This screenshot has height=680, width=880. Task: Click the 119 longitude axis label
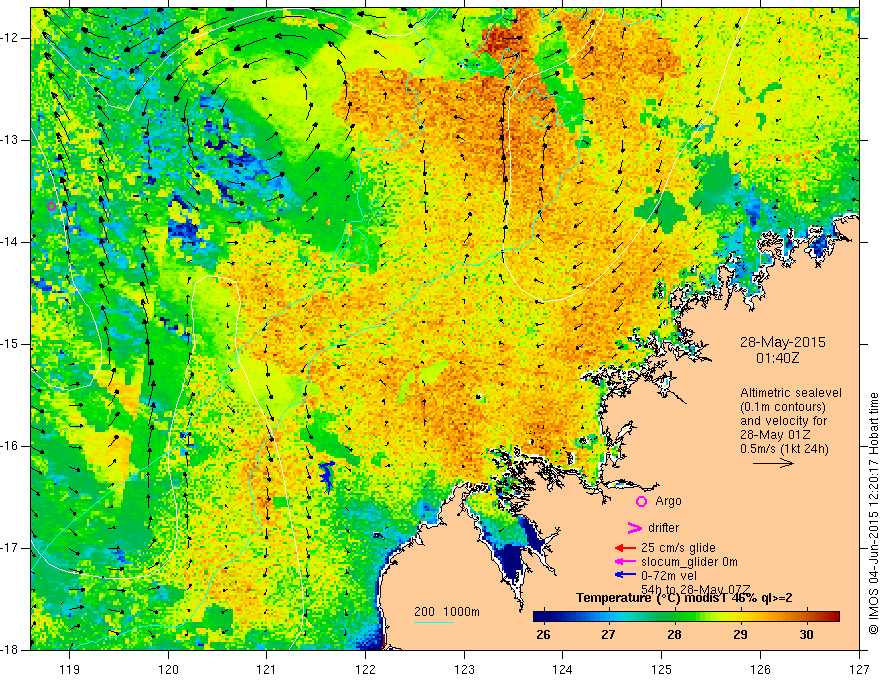70,669
